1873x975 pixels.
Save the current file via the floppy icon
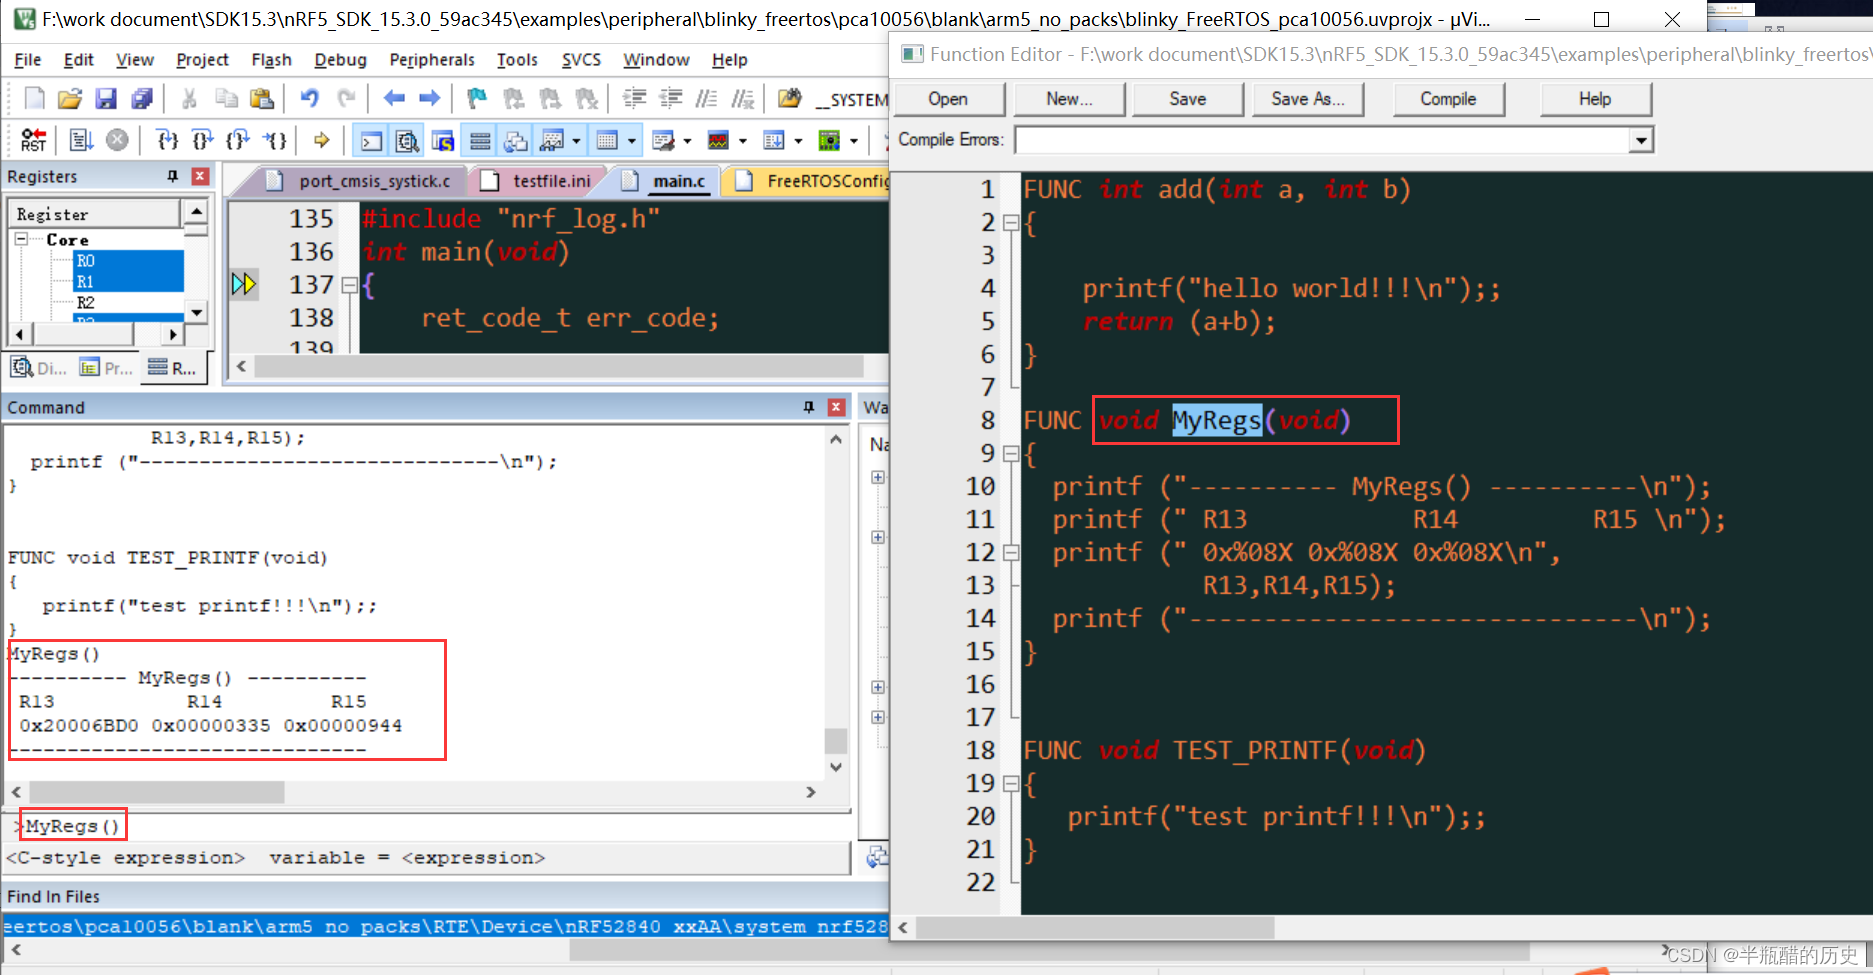(x=106, y=98)
